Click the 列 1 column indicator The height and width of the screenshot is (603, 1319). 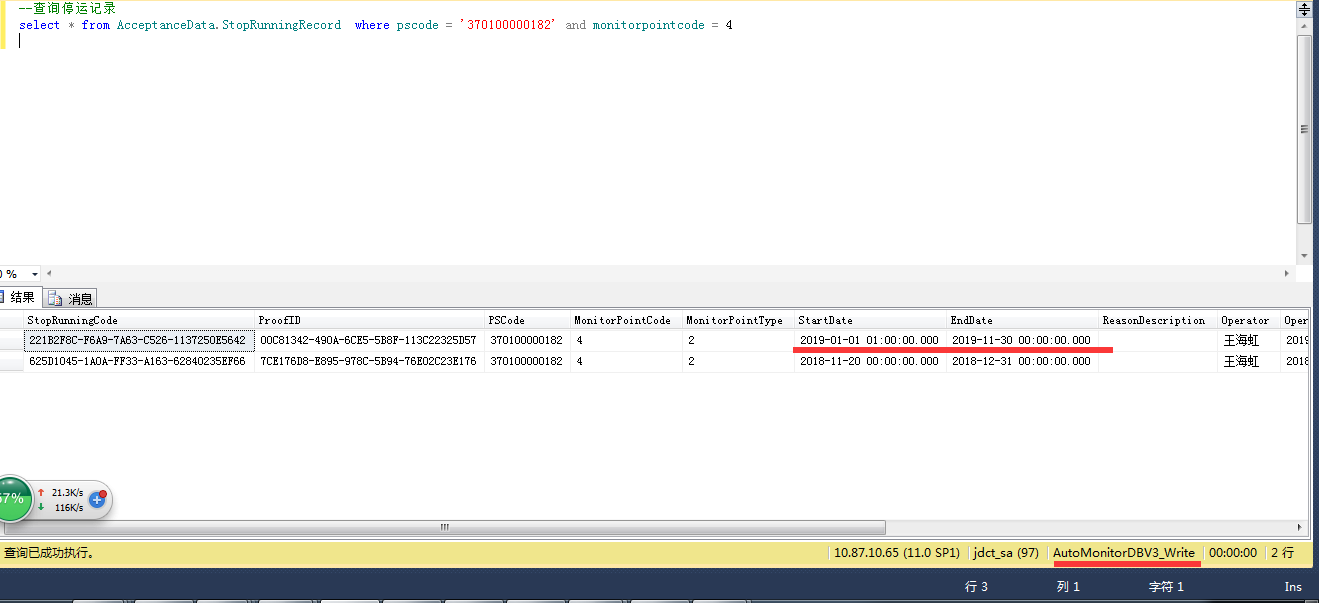1068,587
